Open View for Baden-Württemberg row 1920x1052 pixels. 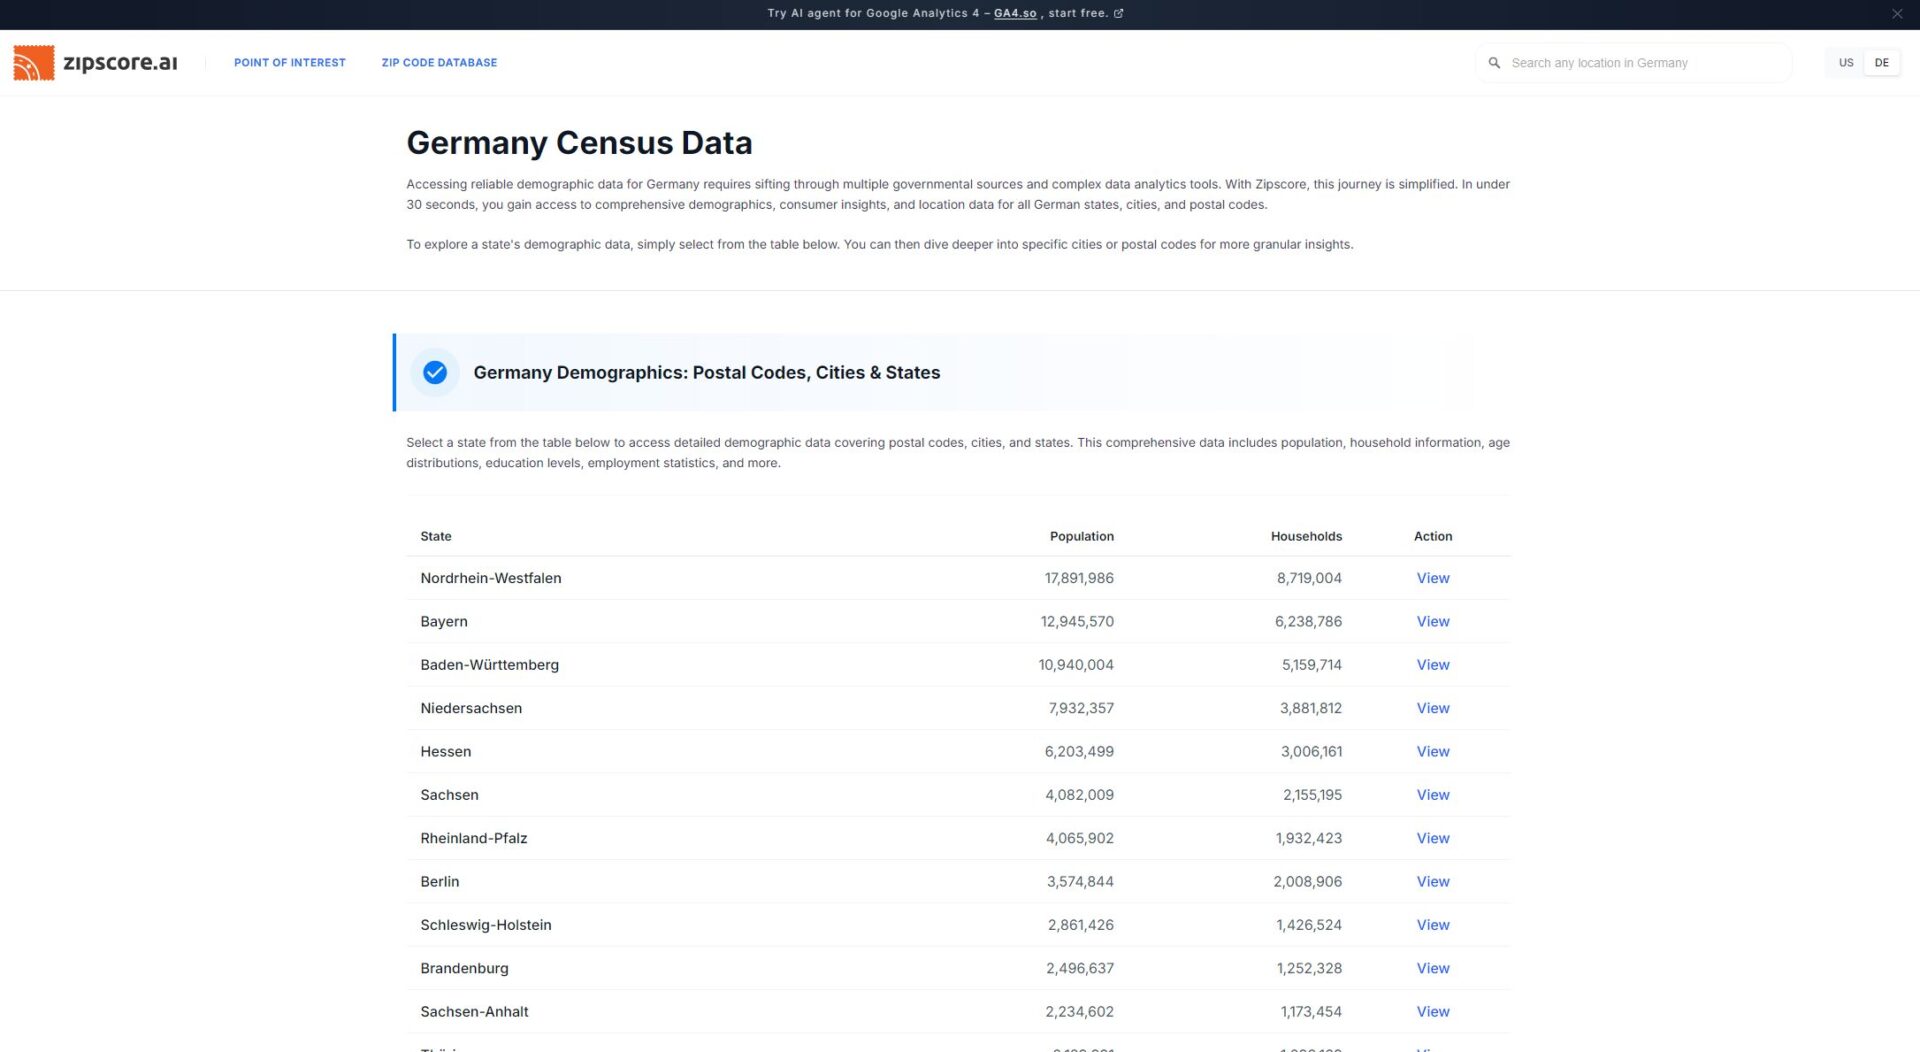(1432, 665)
